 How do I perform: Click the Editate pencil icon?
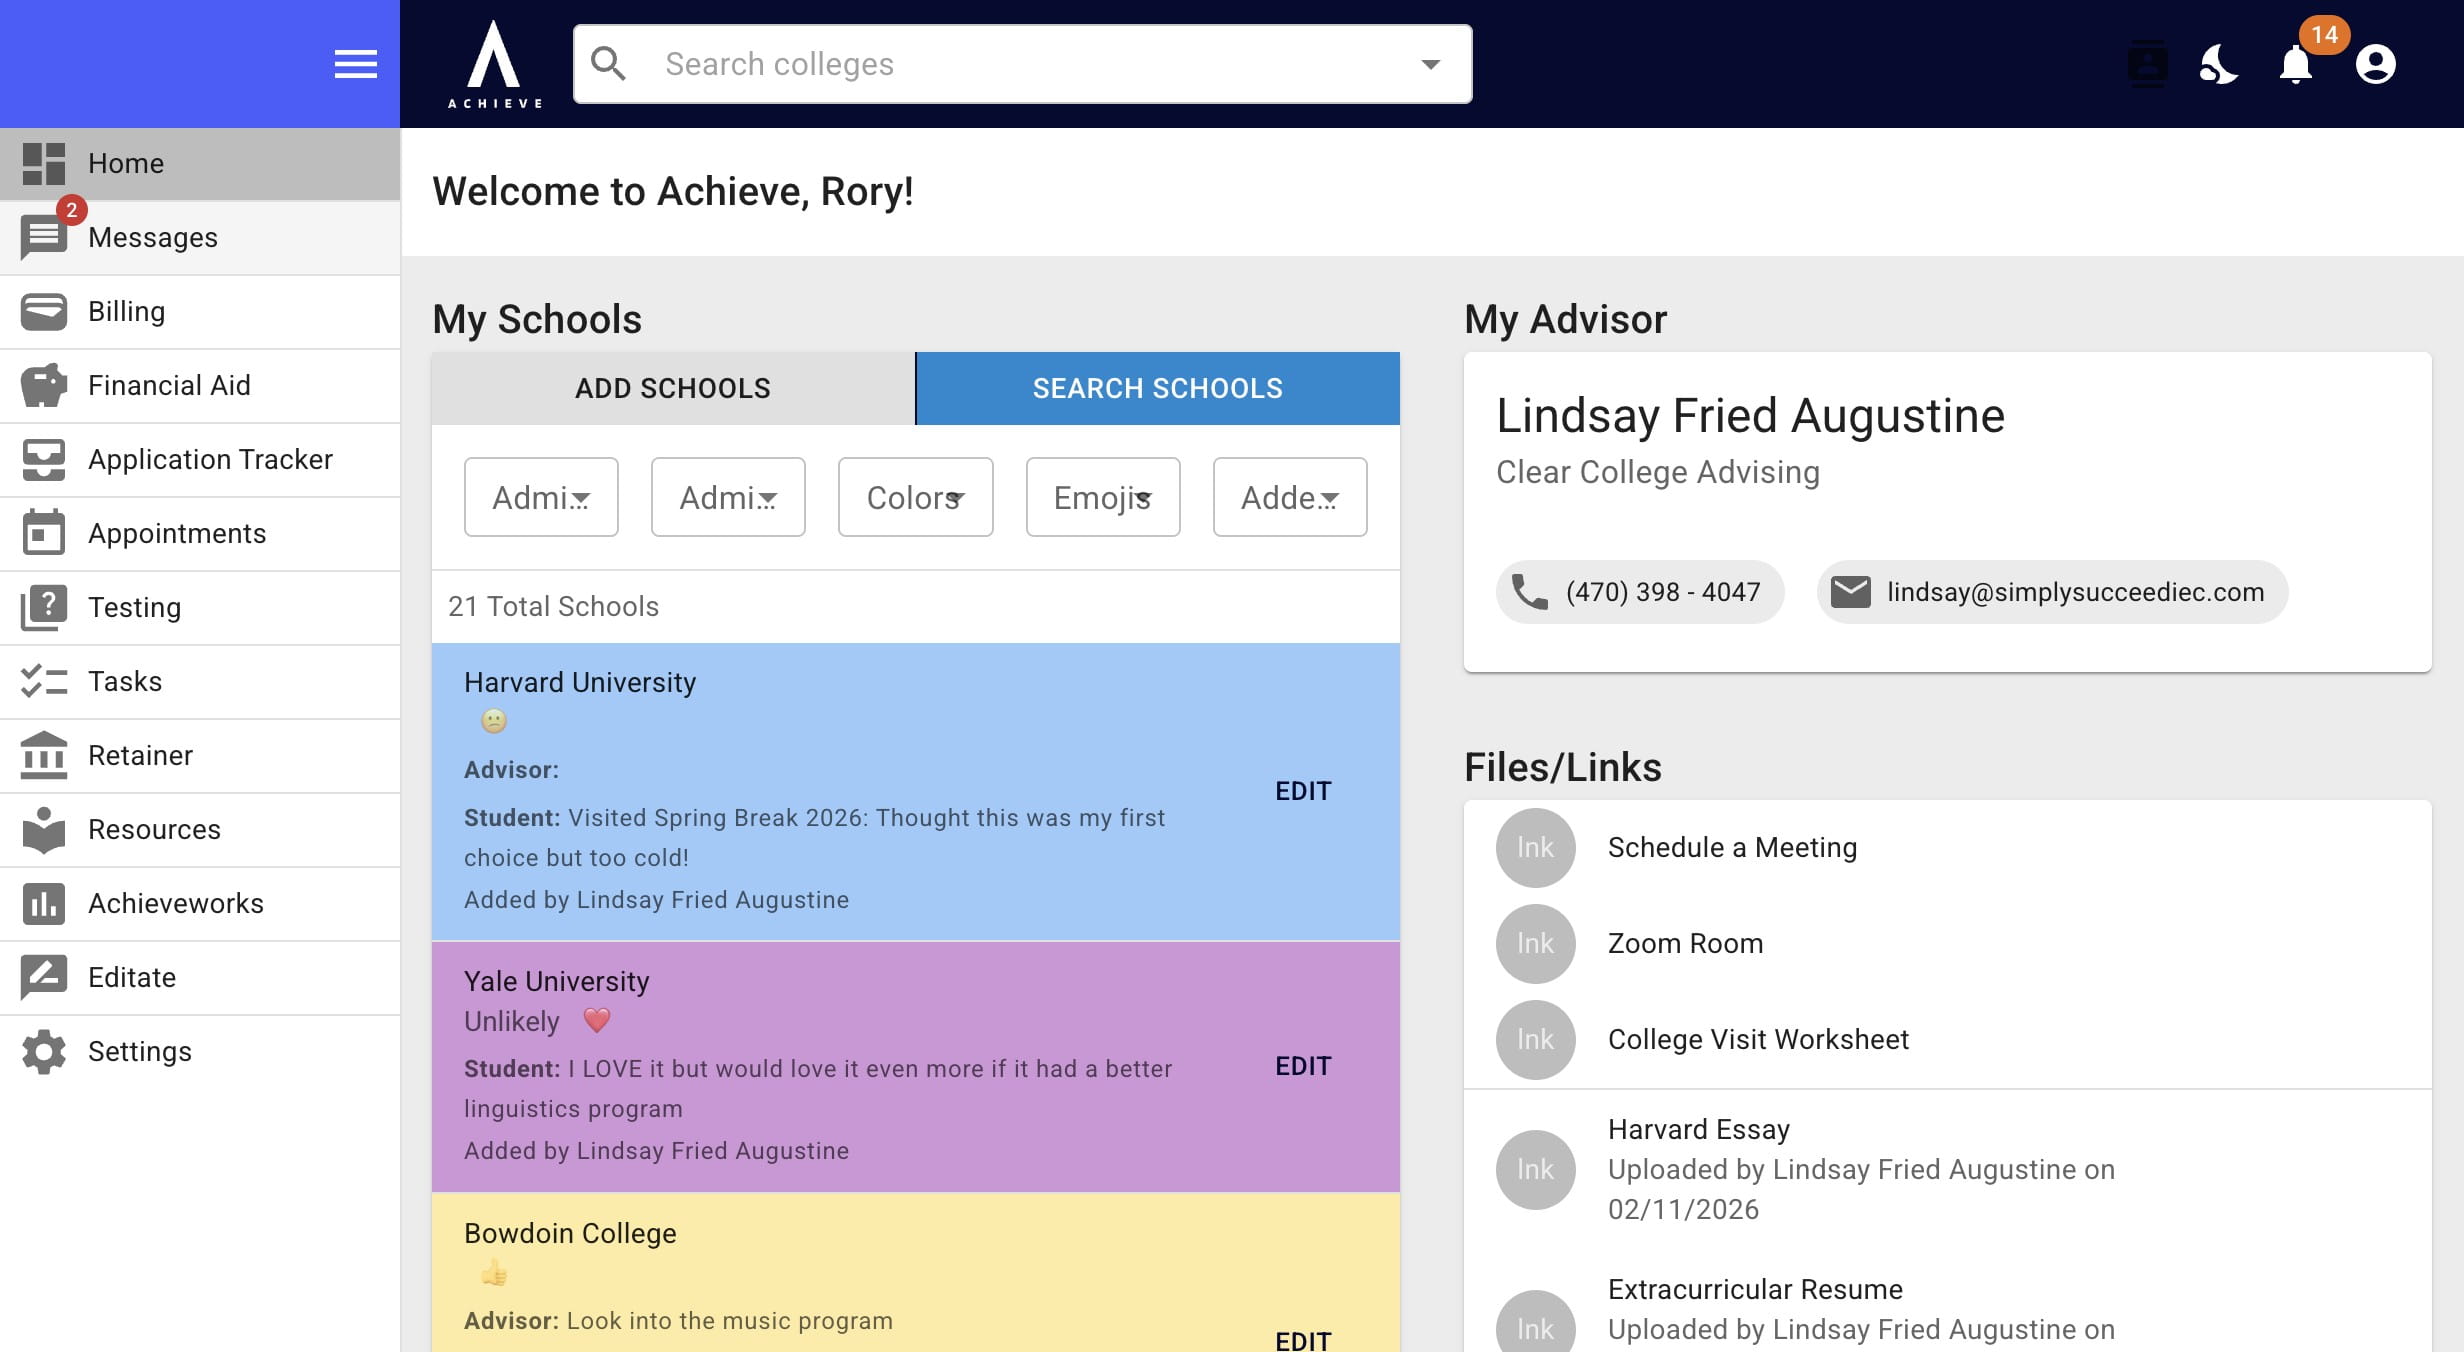(x=44, y=977)
